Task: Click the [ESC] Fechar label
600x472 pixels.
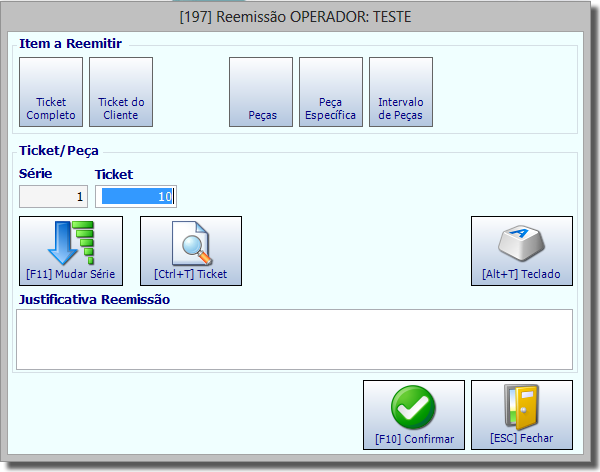Action: 522,438
